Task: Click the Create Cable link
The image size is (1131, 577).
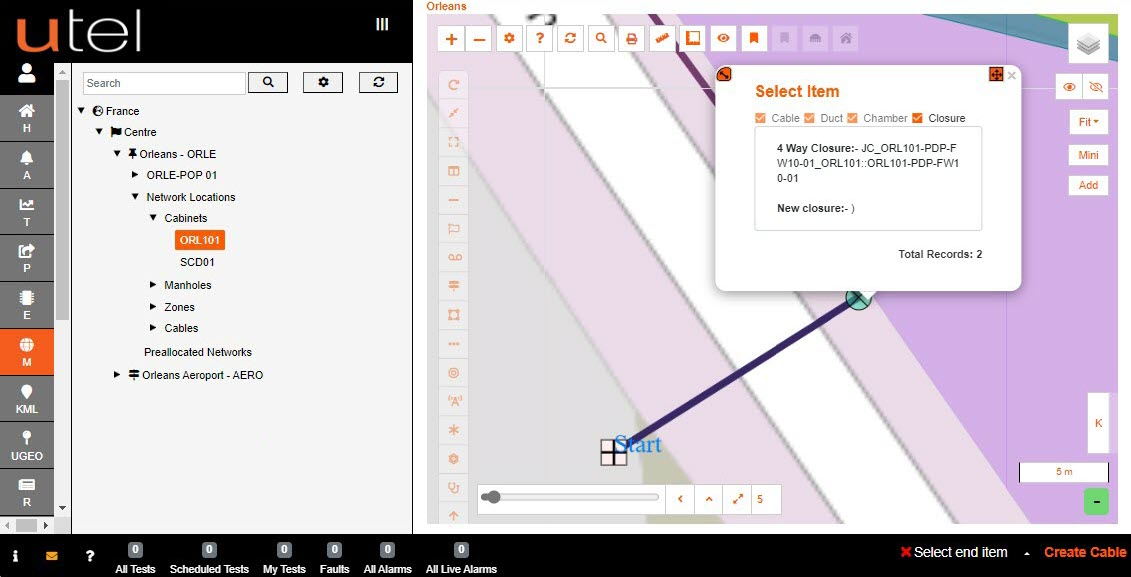Action: 1085,552
